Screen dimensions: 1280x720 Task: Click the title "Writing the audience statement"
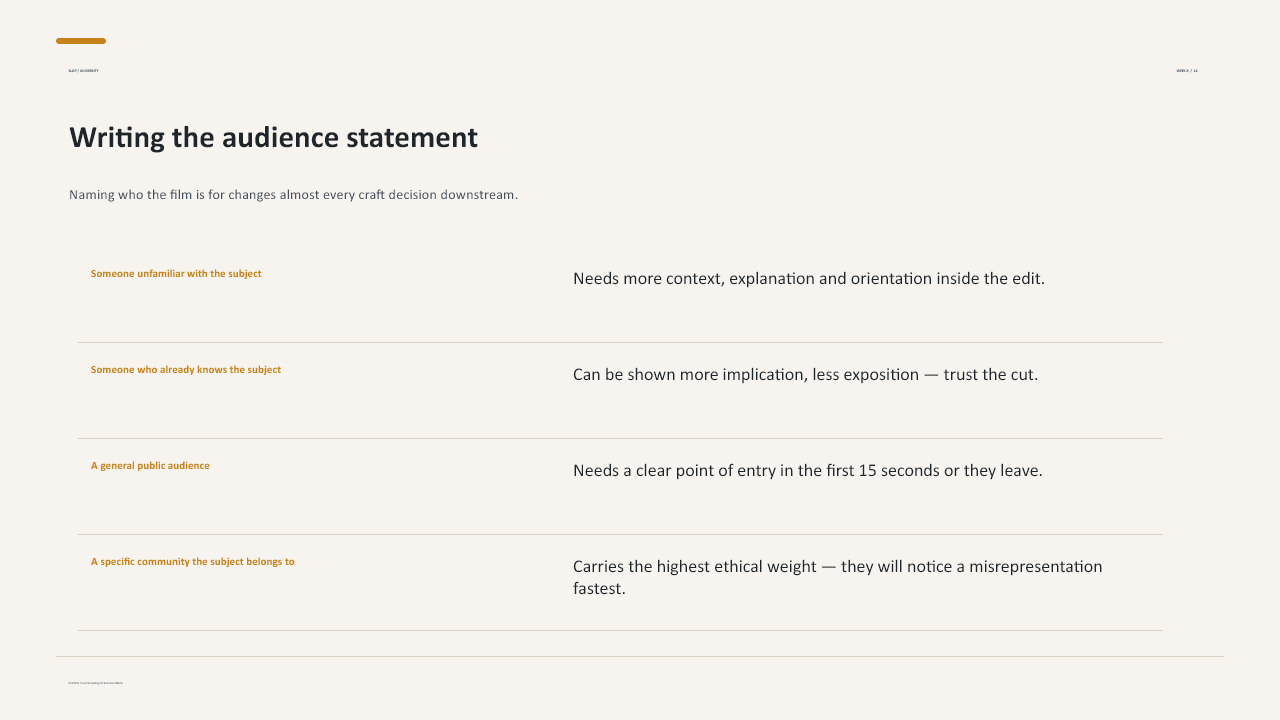click(x=273, y=138)
